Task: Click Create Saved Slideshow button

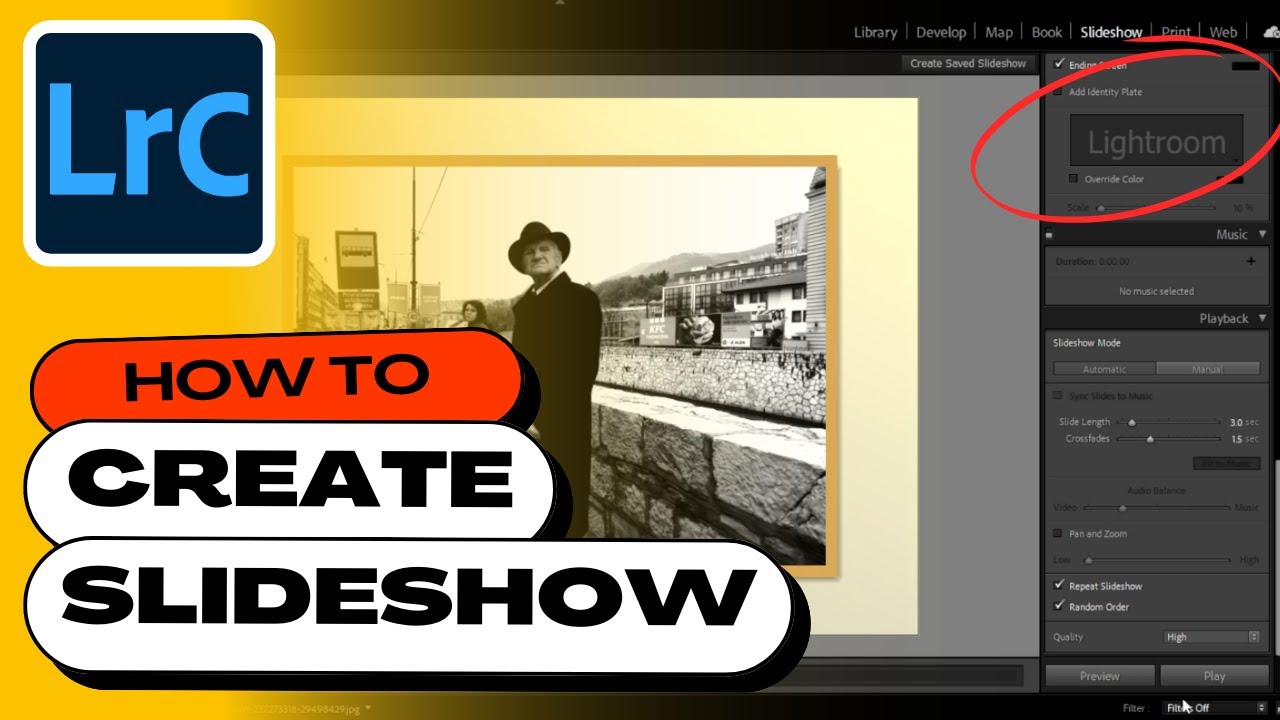Action: [x=968, y=63]
